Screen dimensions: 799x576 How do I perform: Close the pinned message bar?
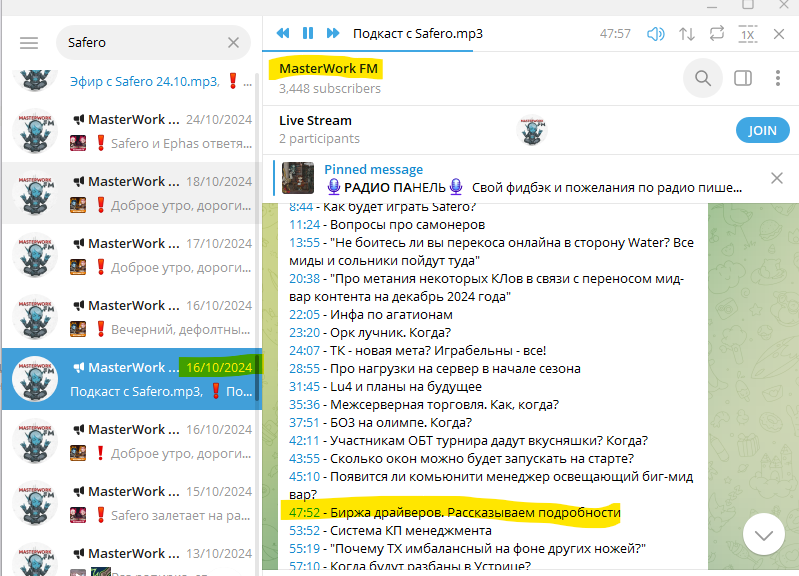777,178
